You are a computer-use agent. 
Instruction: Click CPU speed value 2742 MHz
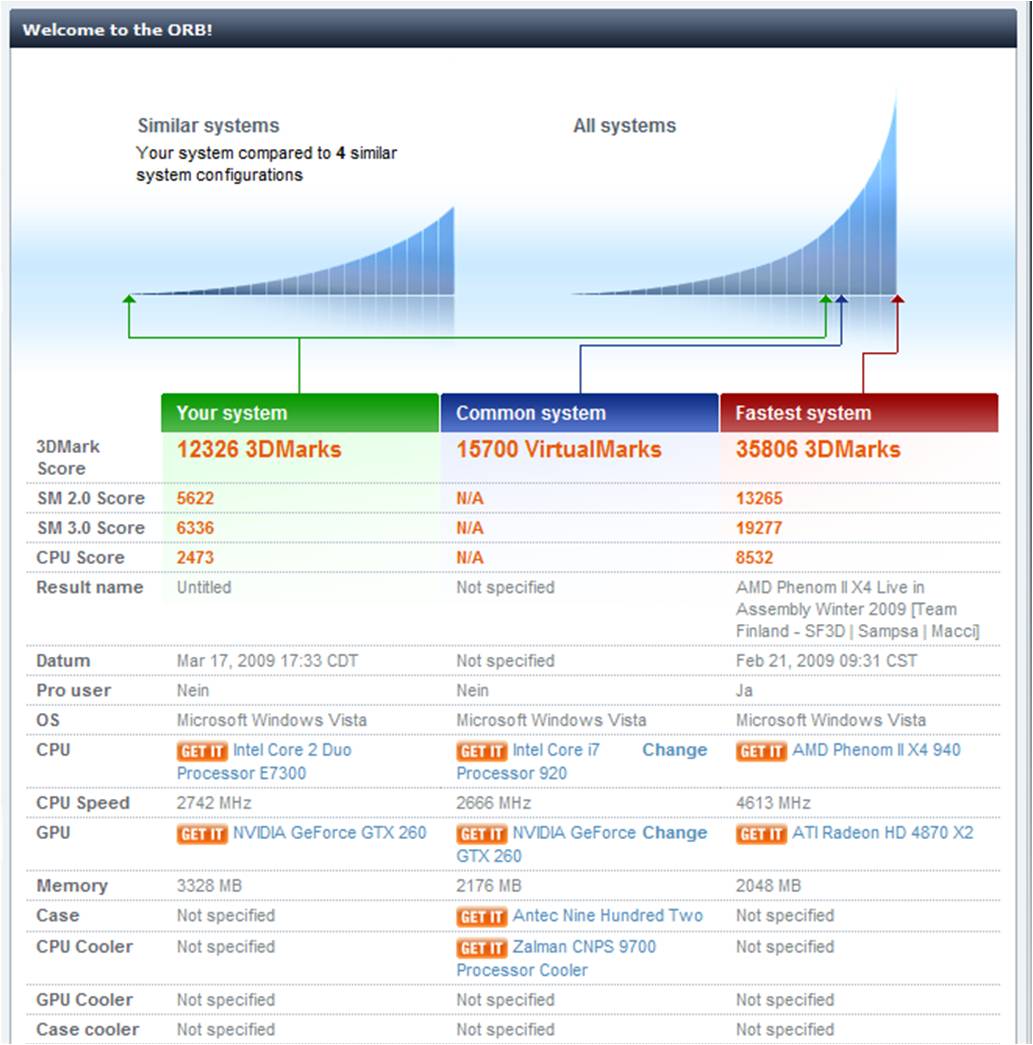click(214, 802)
